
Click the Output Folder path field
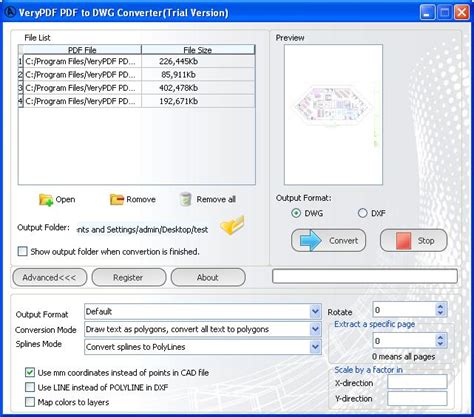(143, 229)
